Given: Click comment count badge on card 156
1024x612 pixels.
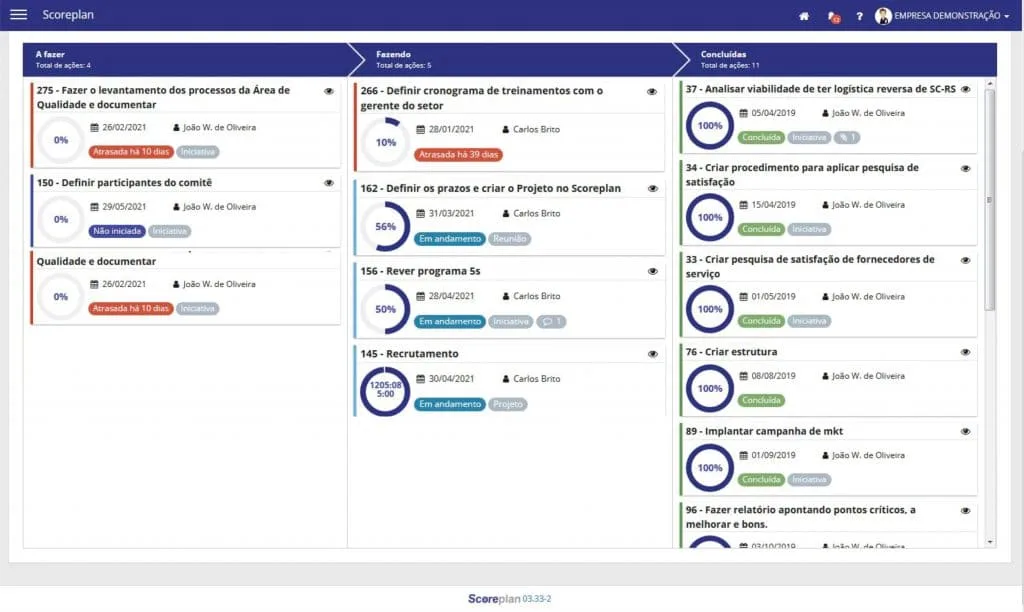Looking at the screenshot, I should [551, 321].
